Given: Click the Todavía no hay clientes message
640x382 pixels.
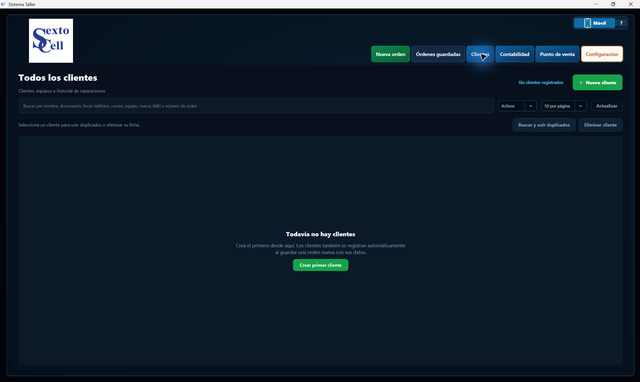Looking at the screenshot, I should (320, 234).
